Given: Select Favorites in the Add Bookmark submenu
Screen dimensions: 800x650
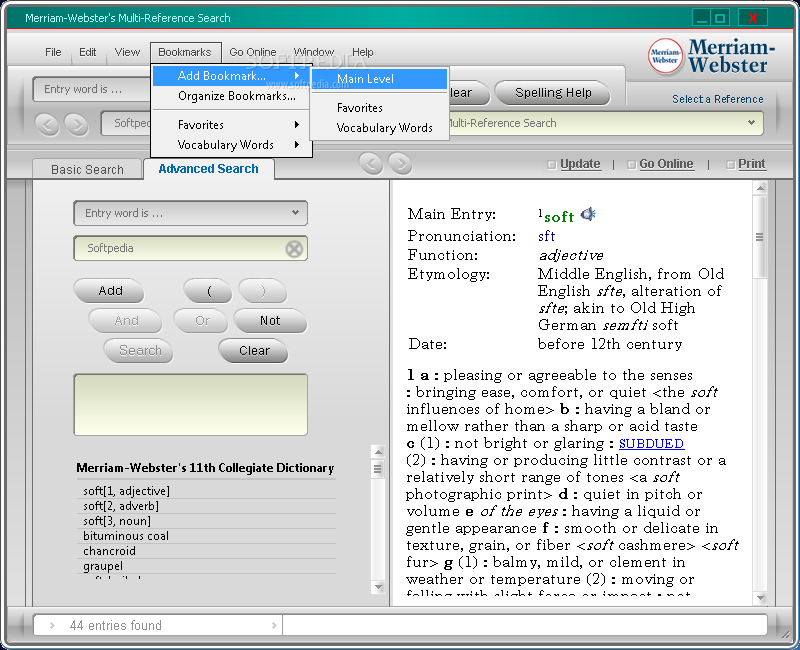Looking at the screenshot, I should coord(379,108).
